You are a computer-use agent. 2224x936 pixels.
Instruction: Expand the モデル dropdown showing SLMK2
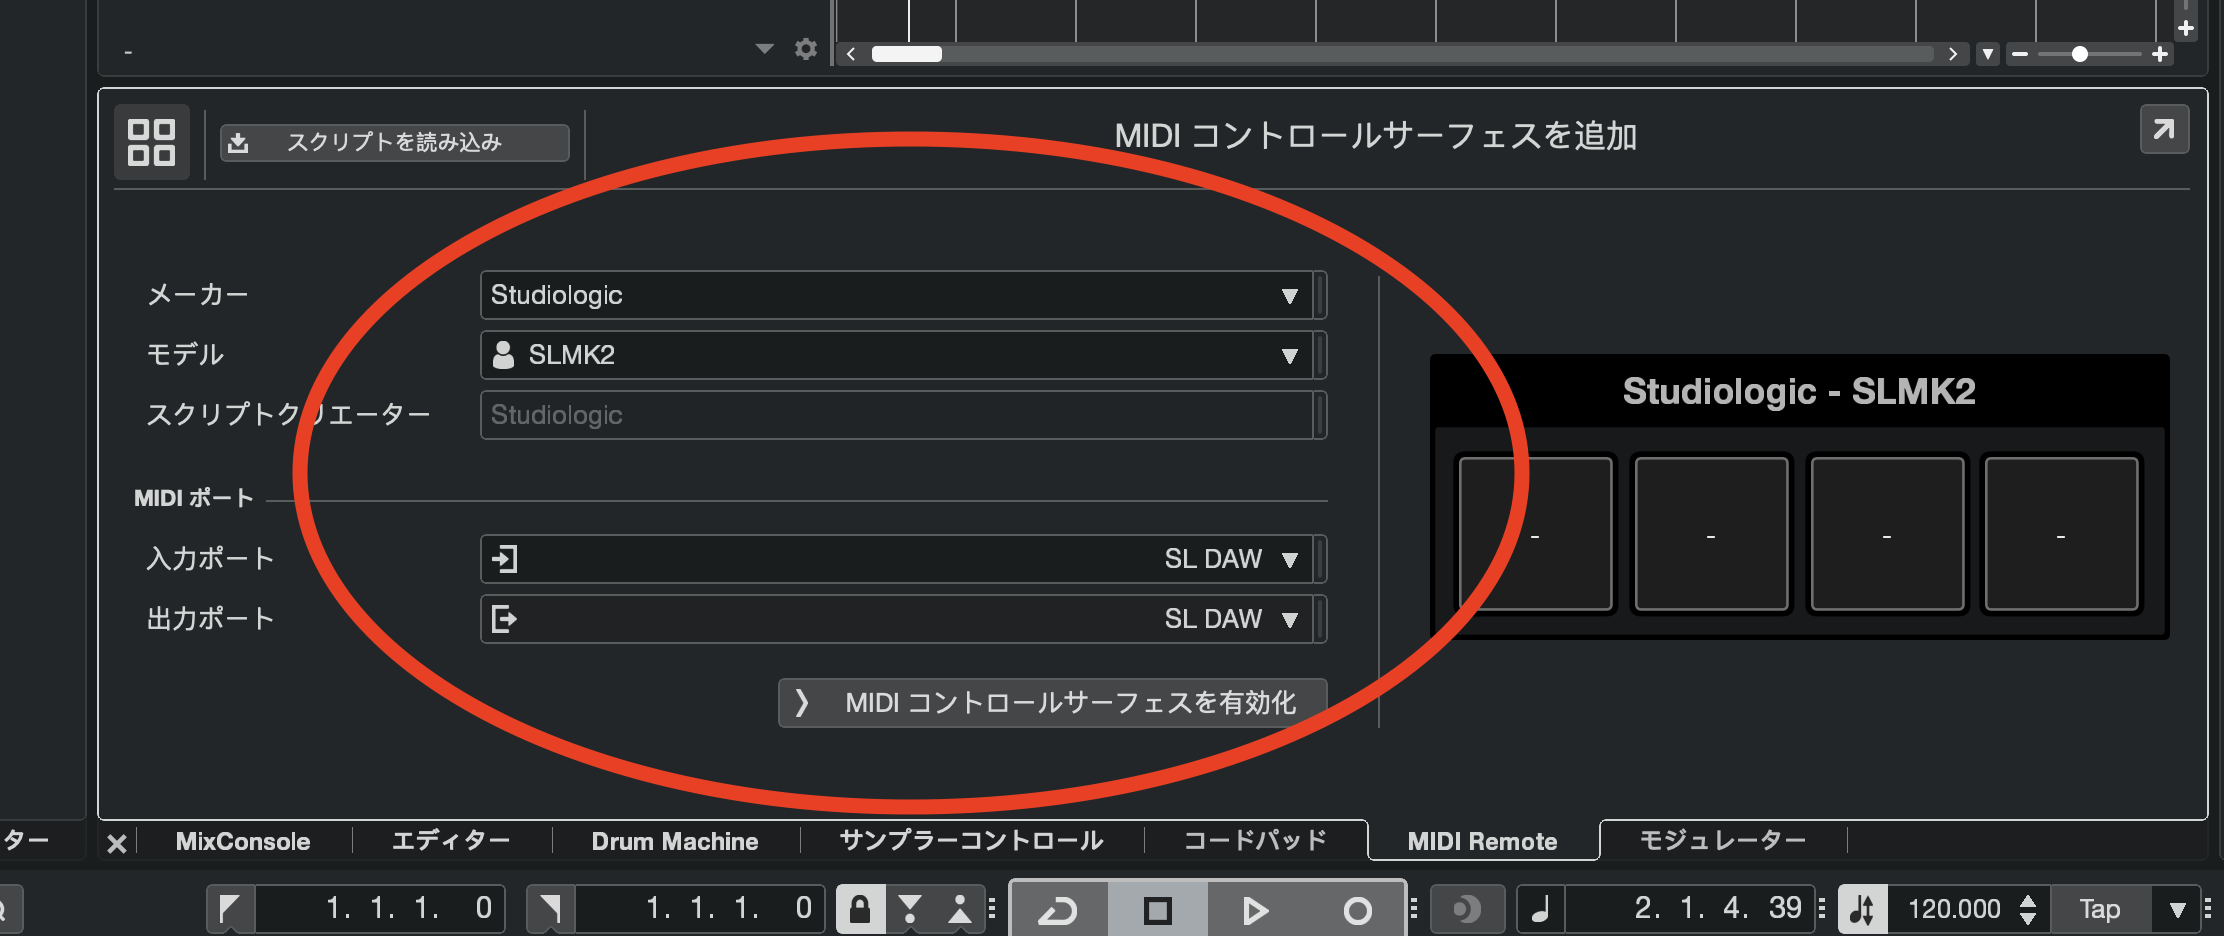coord(896,355)
